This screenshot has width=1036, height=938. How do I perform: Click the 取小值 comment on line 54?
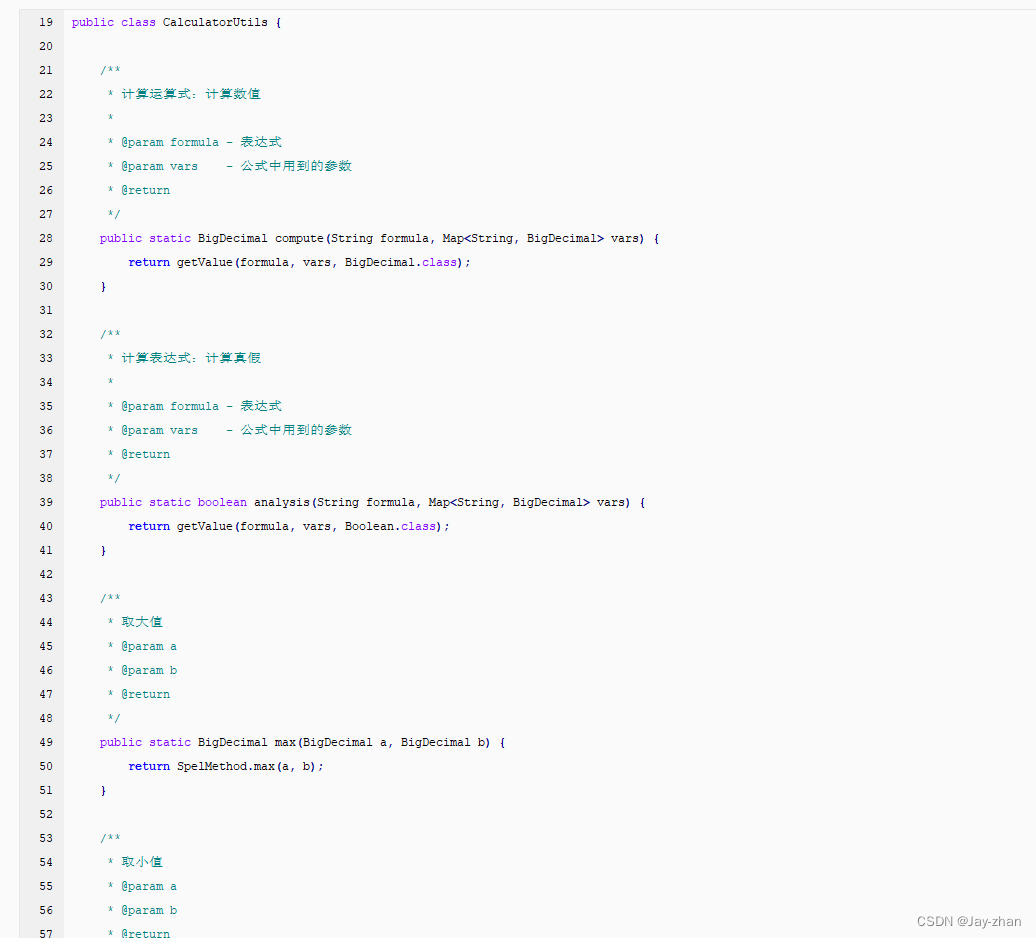[141, 862]
